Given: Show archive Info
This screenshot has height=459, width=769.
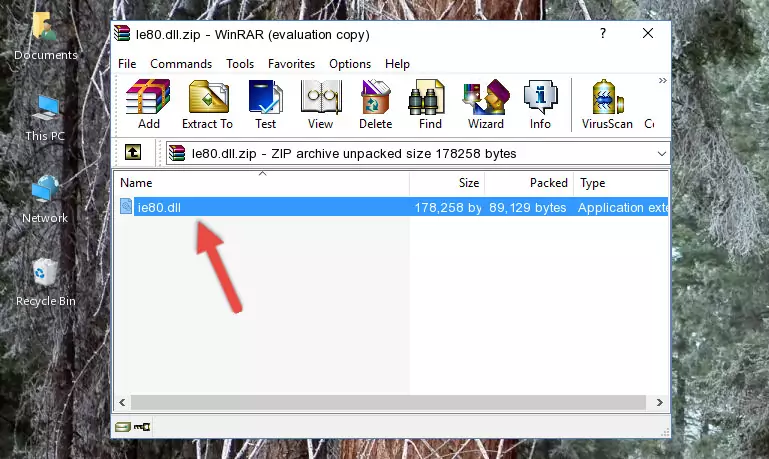Looking at the screenshot, I should click(x=540, y=104).
